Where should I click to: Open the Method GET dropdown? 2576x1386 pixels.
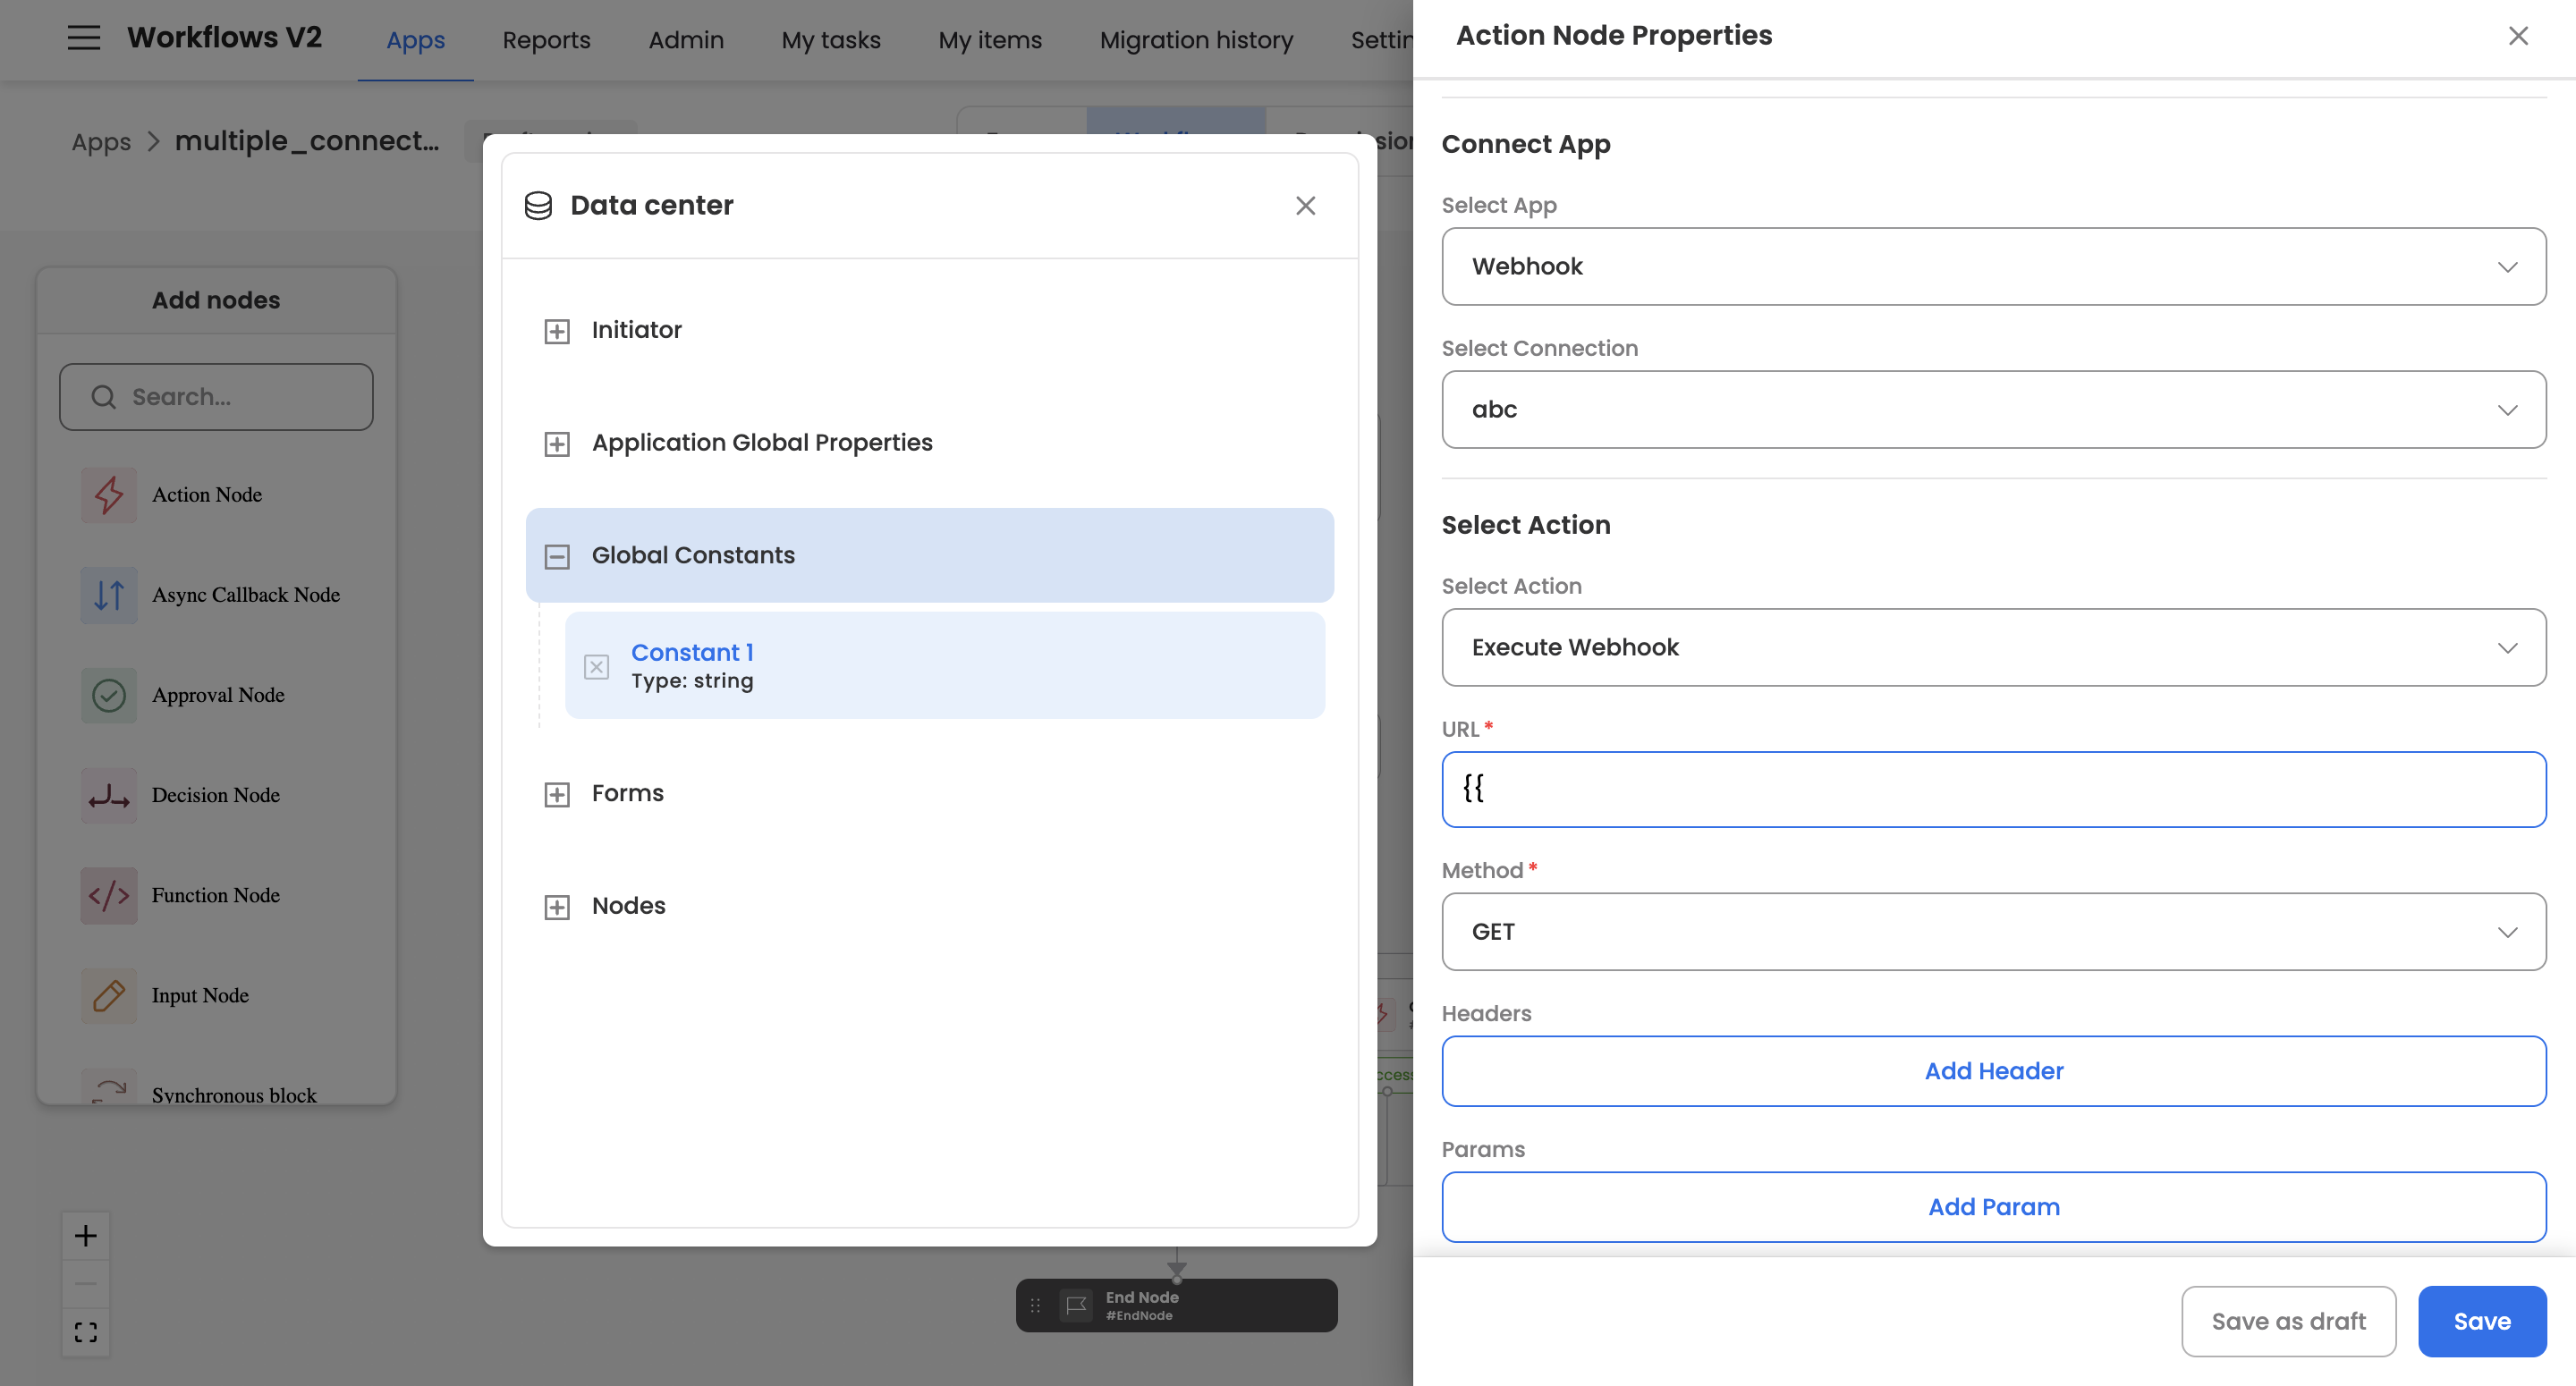click(x=1993, y=931)
